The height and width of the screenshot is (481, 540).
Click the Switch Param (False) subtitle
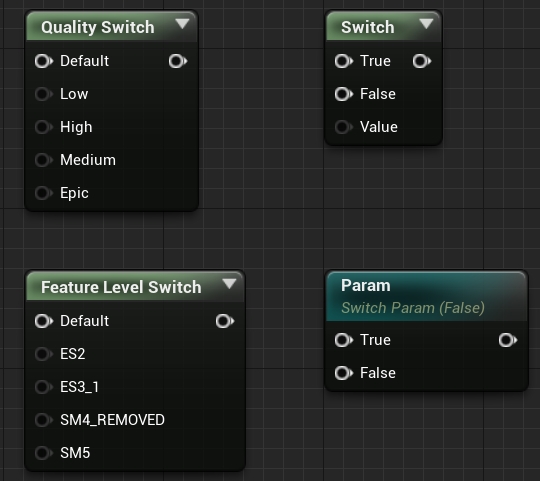click(413, 308)
